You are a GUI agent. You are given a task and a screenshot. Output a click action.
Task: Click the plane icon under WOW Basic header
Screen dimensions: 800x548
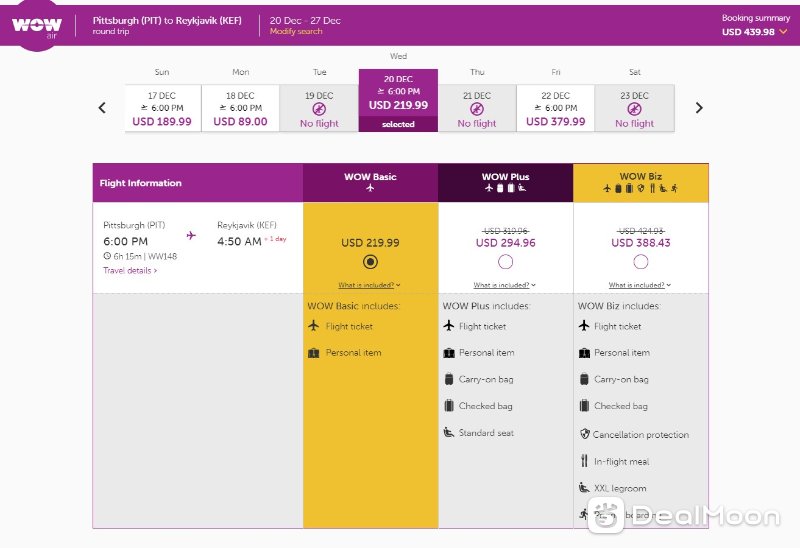(370, 188)
